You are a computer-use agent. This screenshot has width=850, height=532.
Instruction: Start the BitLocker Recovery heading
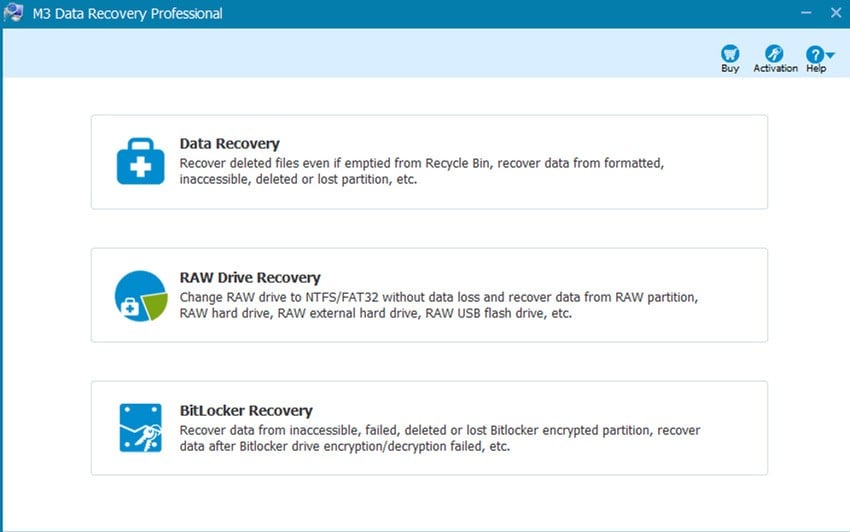246,410
